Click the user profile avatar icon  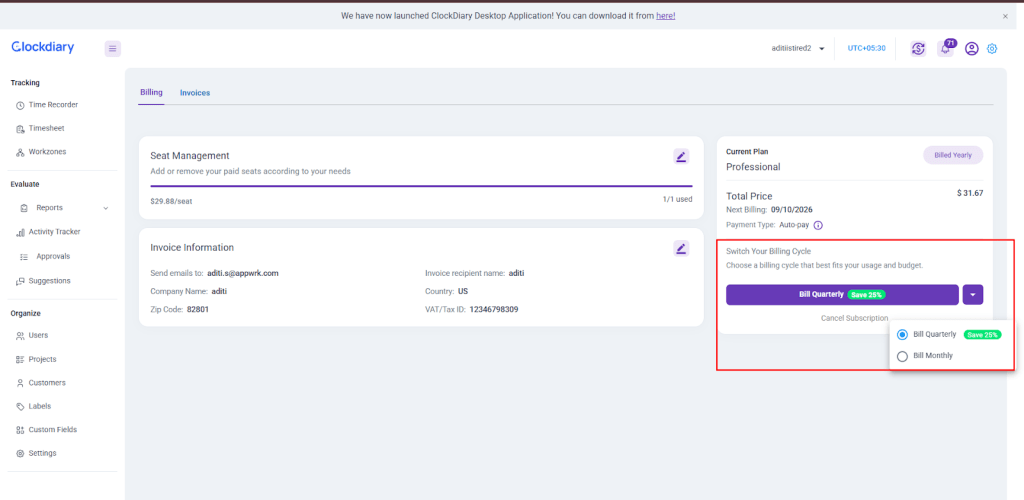click(971, 48)
